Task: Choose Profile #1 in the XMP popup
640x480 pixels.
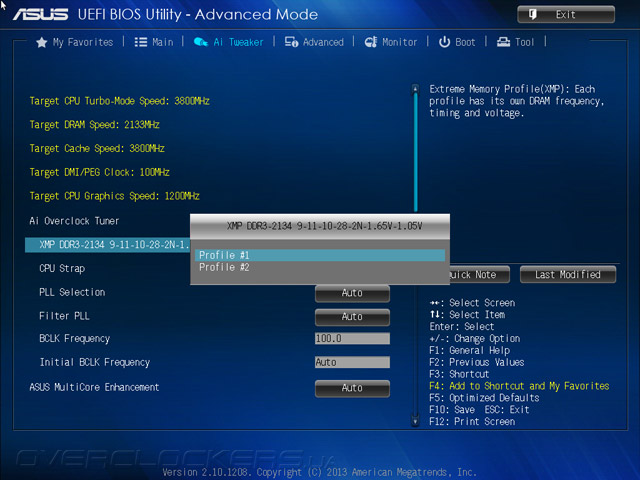Action: point(320,255)
